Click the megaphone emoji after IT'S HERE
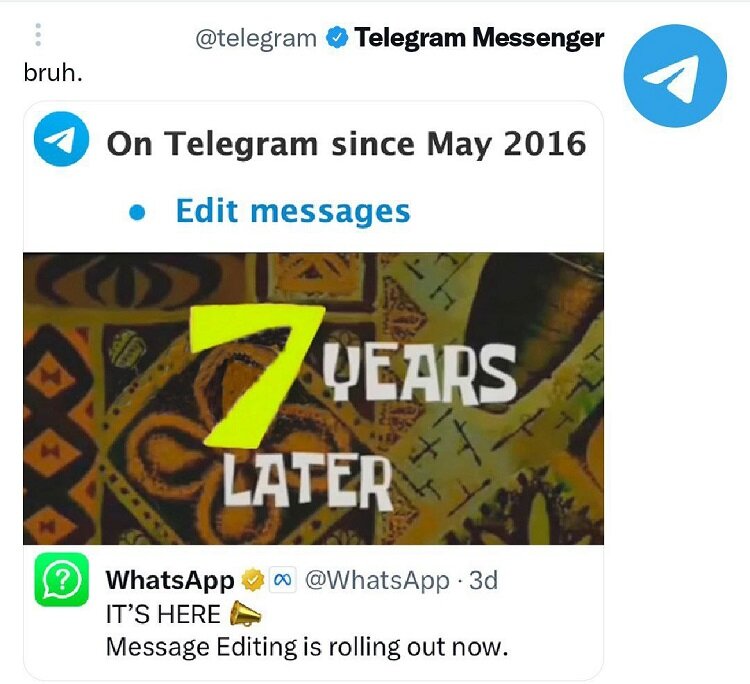Viewport: 750px width, 684px height. pyautogui.click(x=245, y=614)
